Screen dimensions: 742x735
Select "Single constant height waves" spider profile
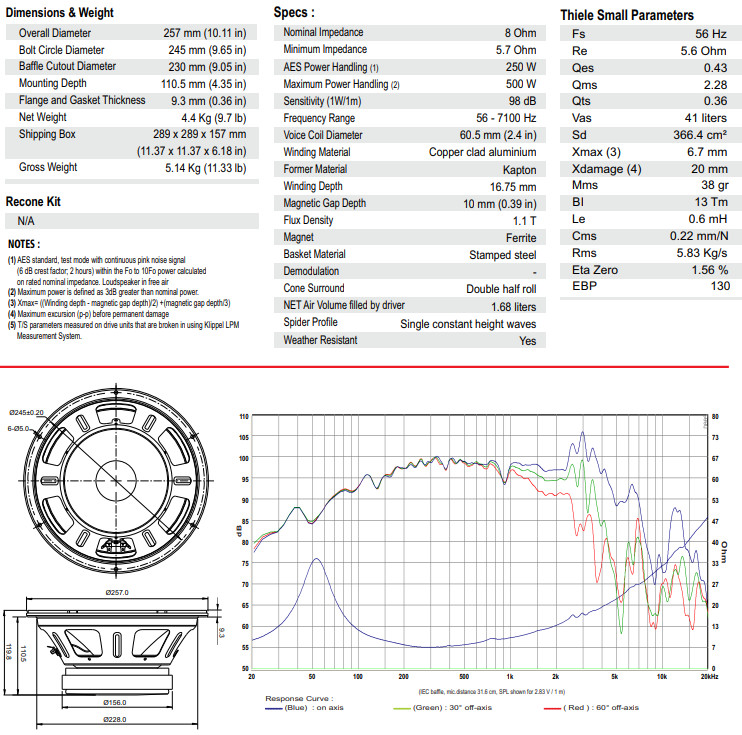point(468,325)
